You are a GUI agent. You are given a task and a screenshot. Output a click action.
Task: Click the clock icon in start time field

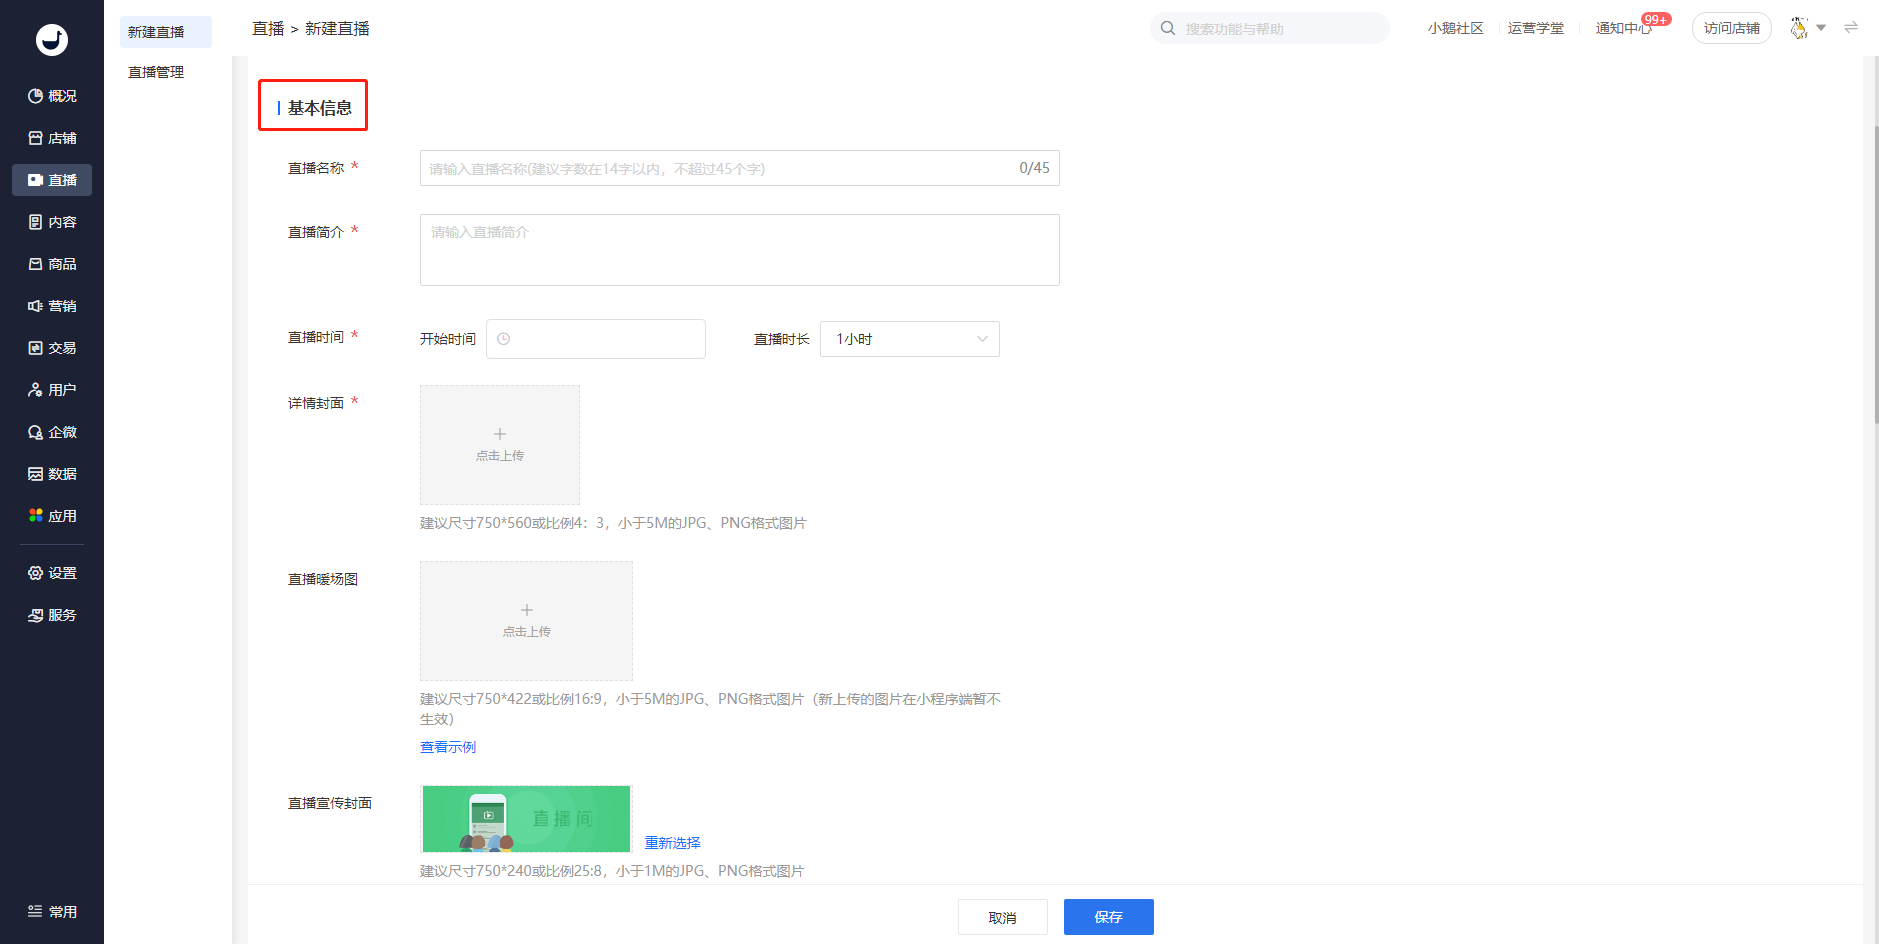tap(504, 339)
